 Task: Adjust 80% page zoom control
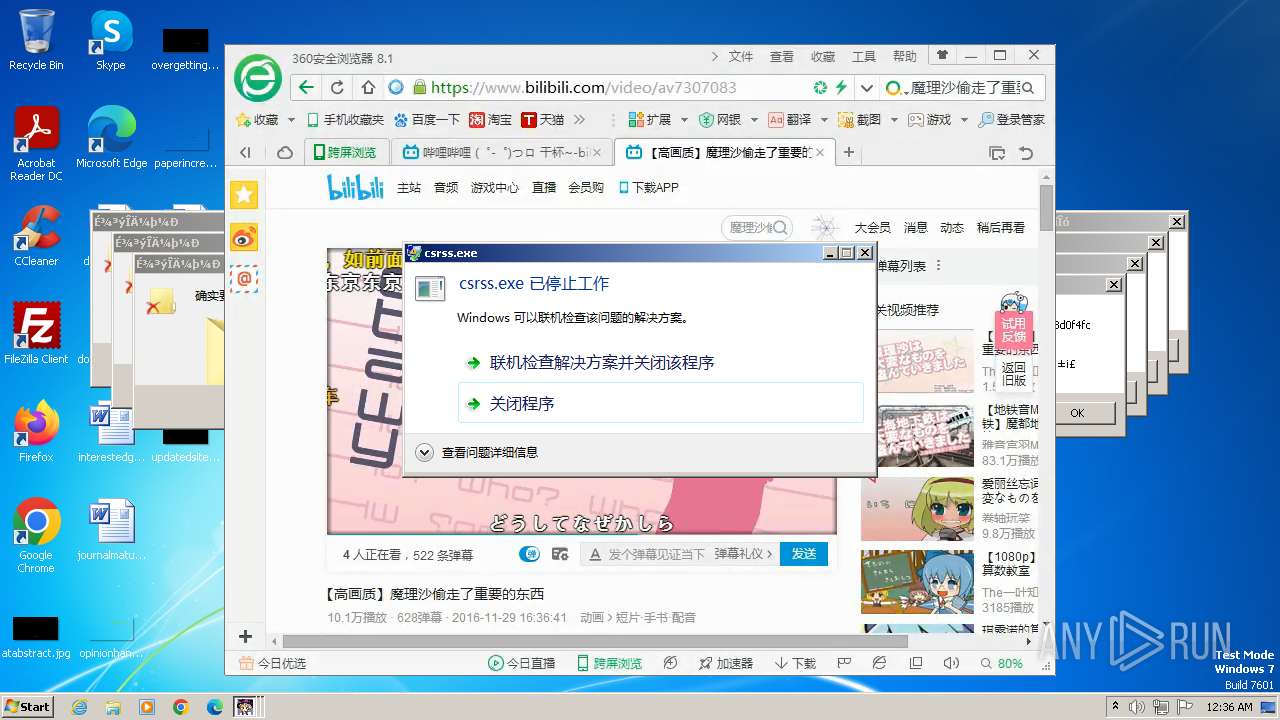[1002, 663]
